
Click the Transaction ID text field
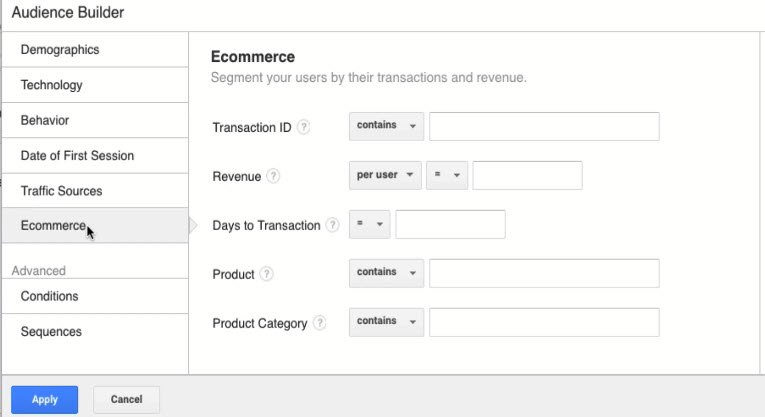tap(544, 126)
